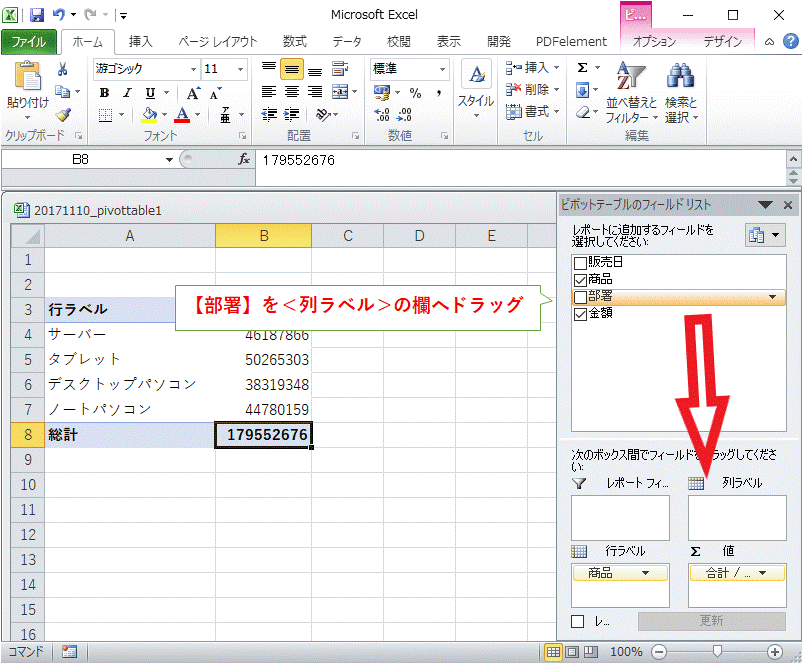Click the percent style icon

click(414, 93)
